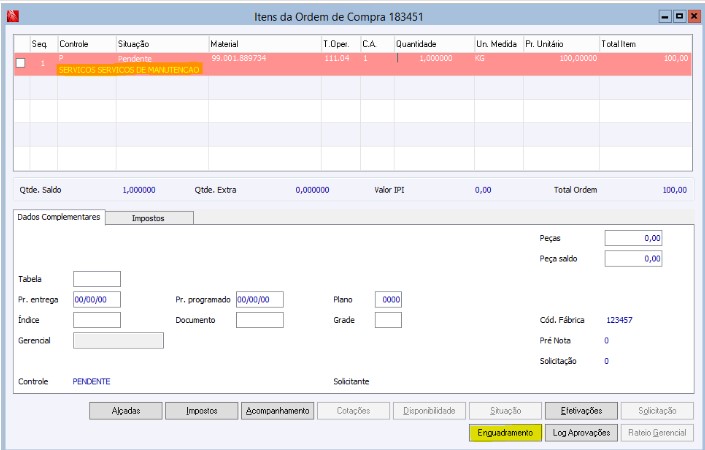The width and height of the screenshot is (705, 450).
Task: Click the Acompanhamento button
Action: pos(277,410)
